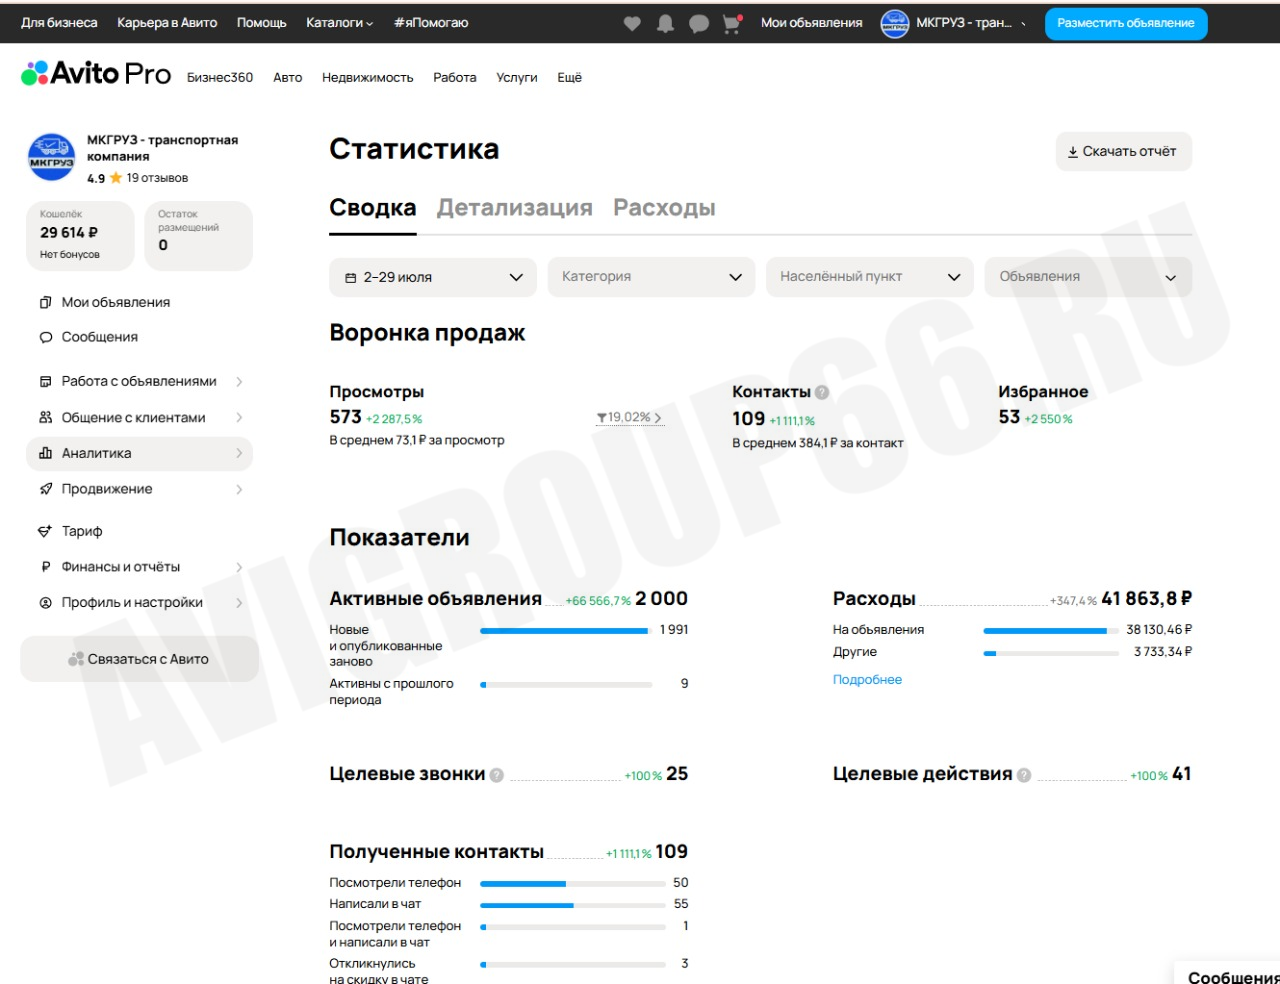Click the Общение с клиентами people icon
Screen dimensions: 1280x984
(x=45, y=417)
